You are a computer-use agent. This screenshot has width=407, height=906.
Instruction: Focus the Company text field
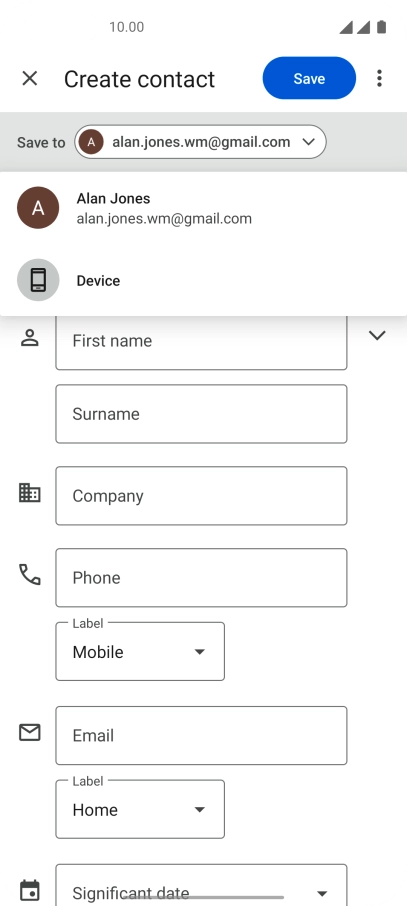click(x=201, y=496)
